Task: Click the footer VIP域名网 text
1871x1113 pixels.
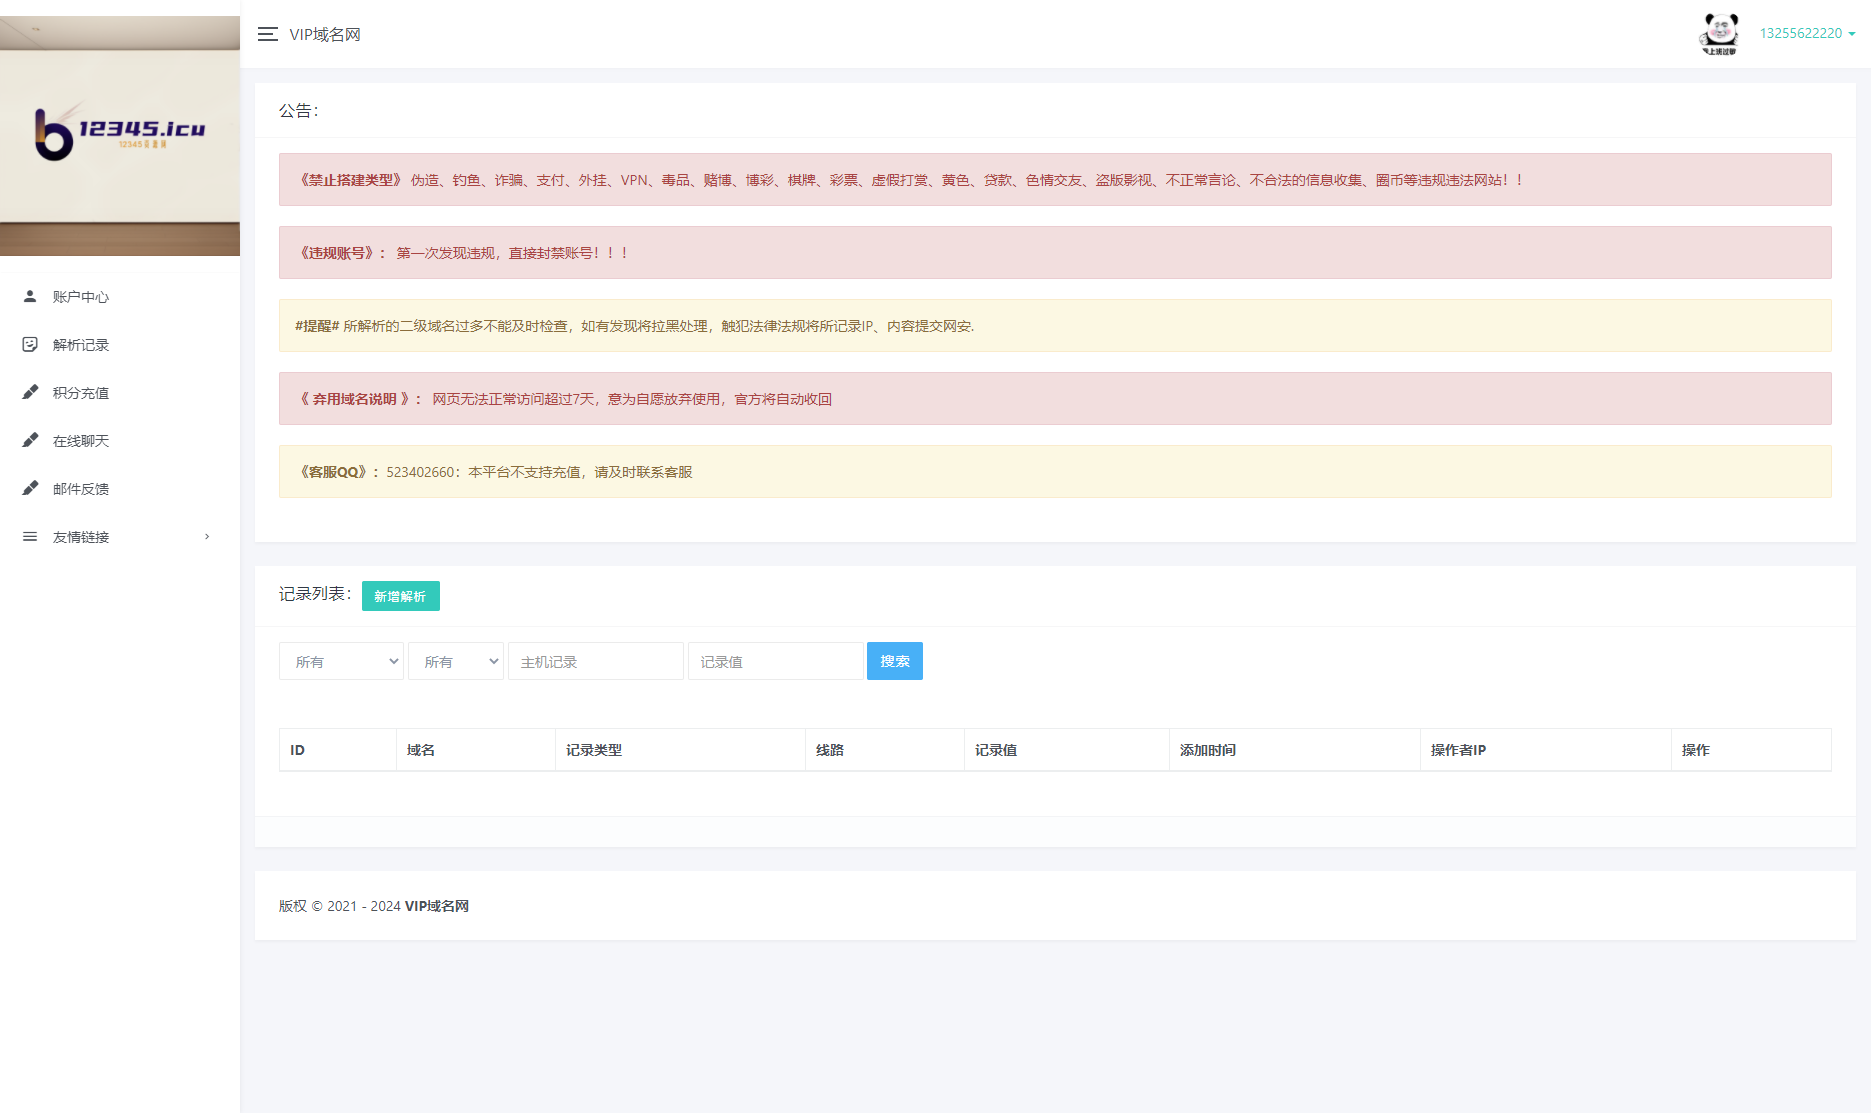Action: tap(437, 906)
